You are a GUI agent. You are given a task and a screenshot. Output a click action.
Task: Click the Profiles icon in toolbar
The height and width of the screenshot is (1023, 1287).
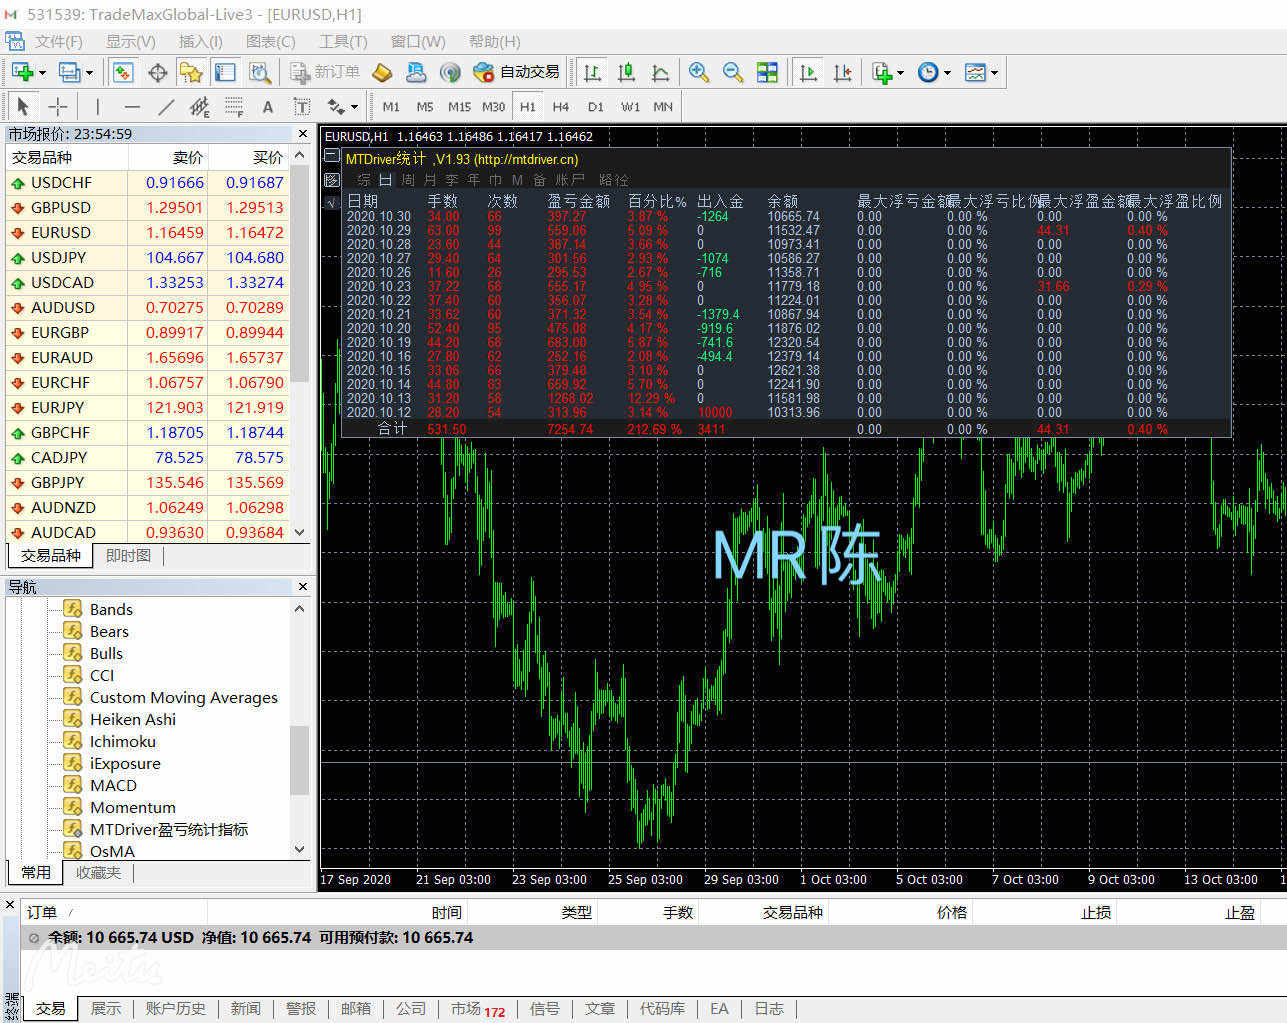(68, 72)
